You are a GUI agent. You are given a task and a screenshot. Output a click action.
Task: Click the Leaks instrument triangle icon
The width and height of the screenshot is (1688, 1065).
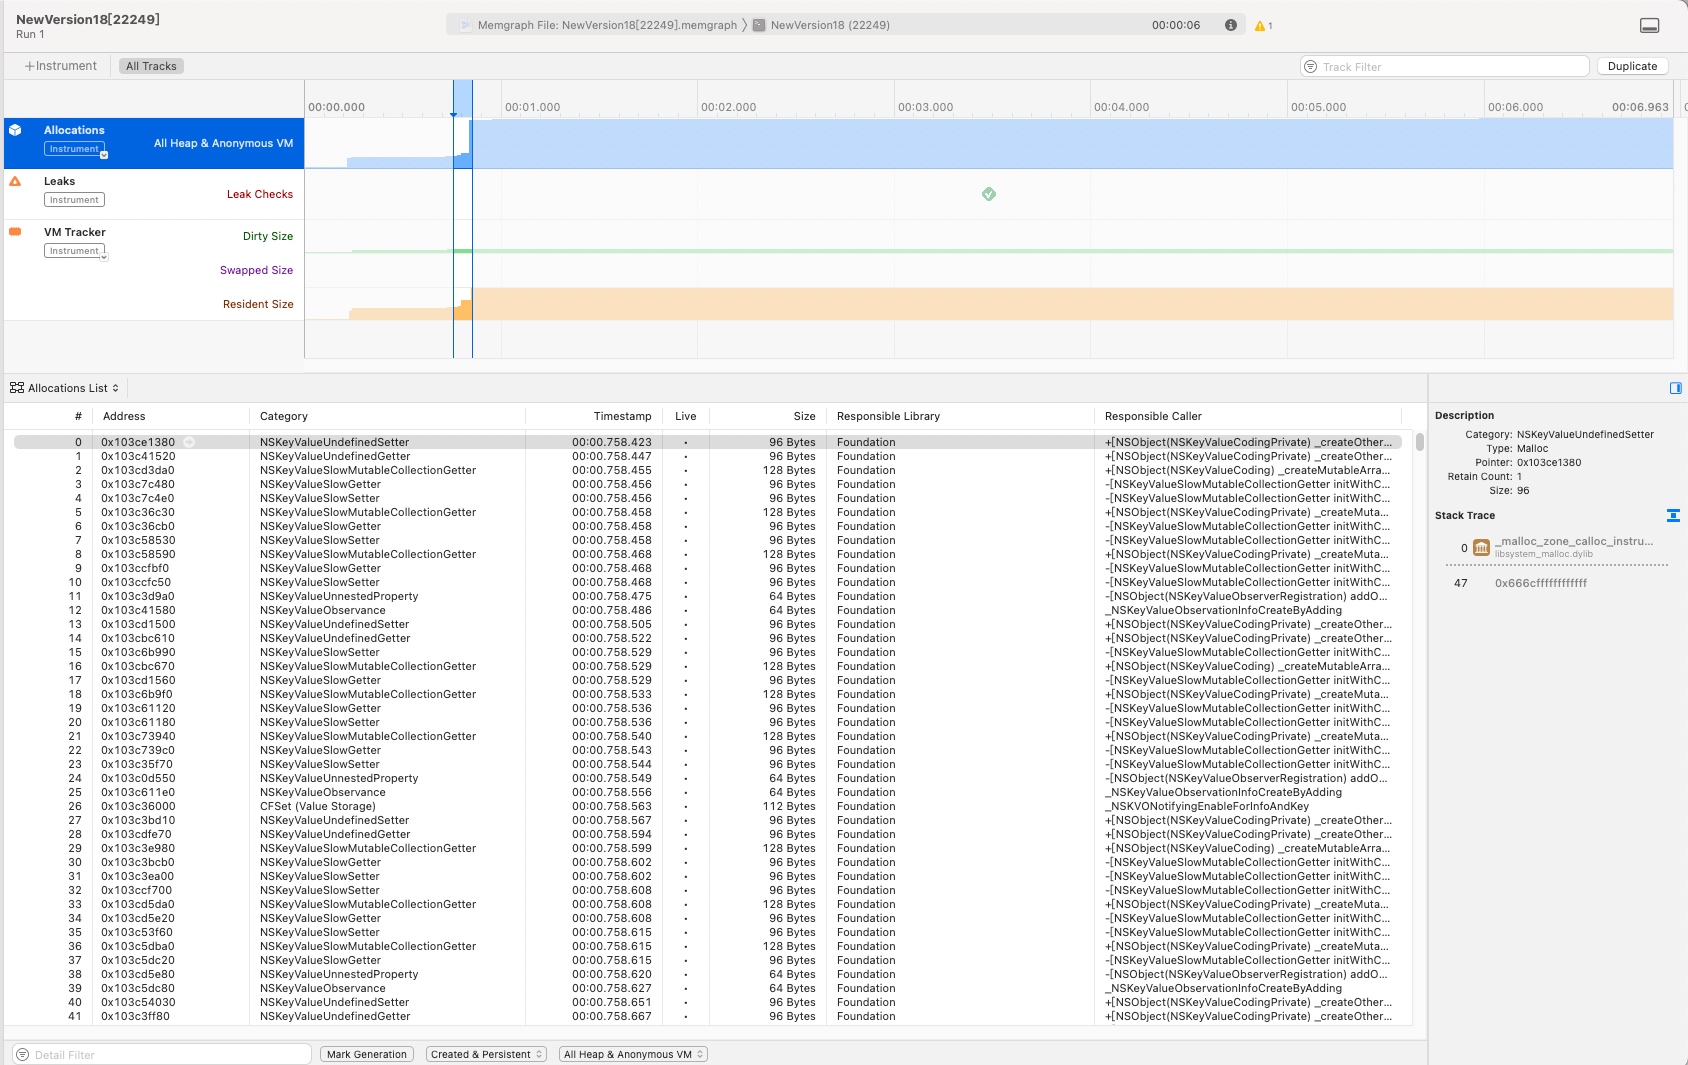tap(15, 181)
